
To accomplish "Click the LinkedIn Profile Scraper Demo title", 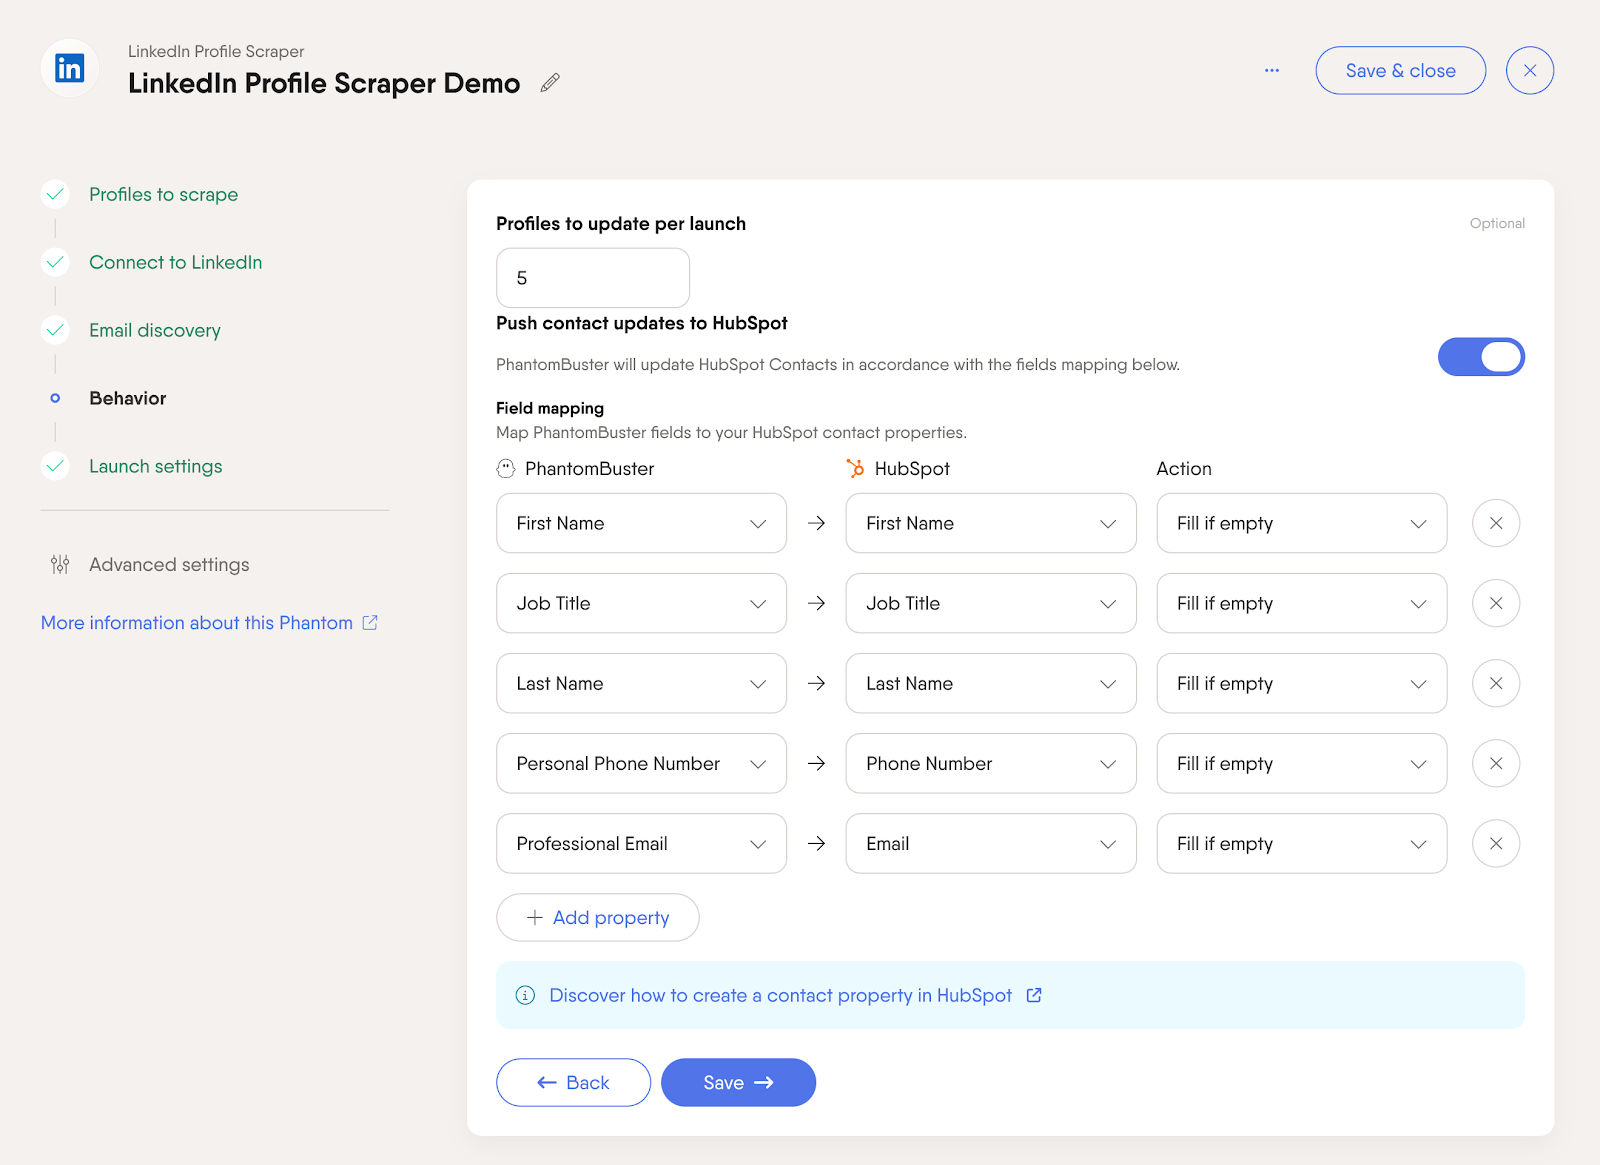I will pos(324,83).
